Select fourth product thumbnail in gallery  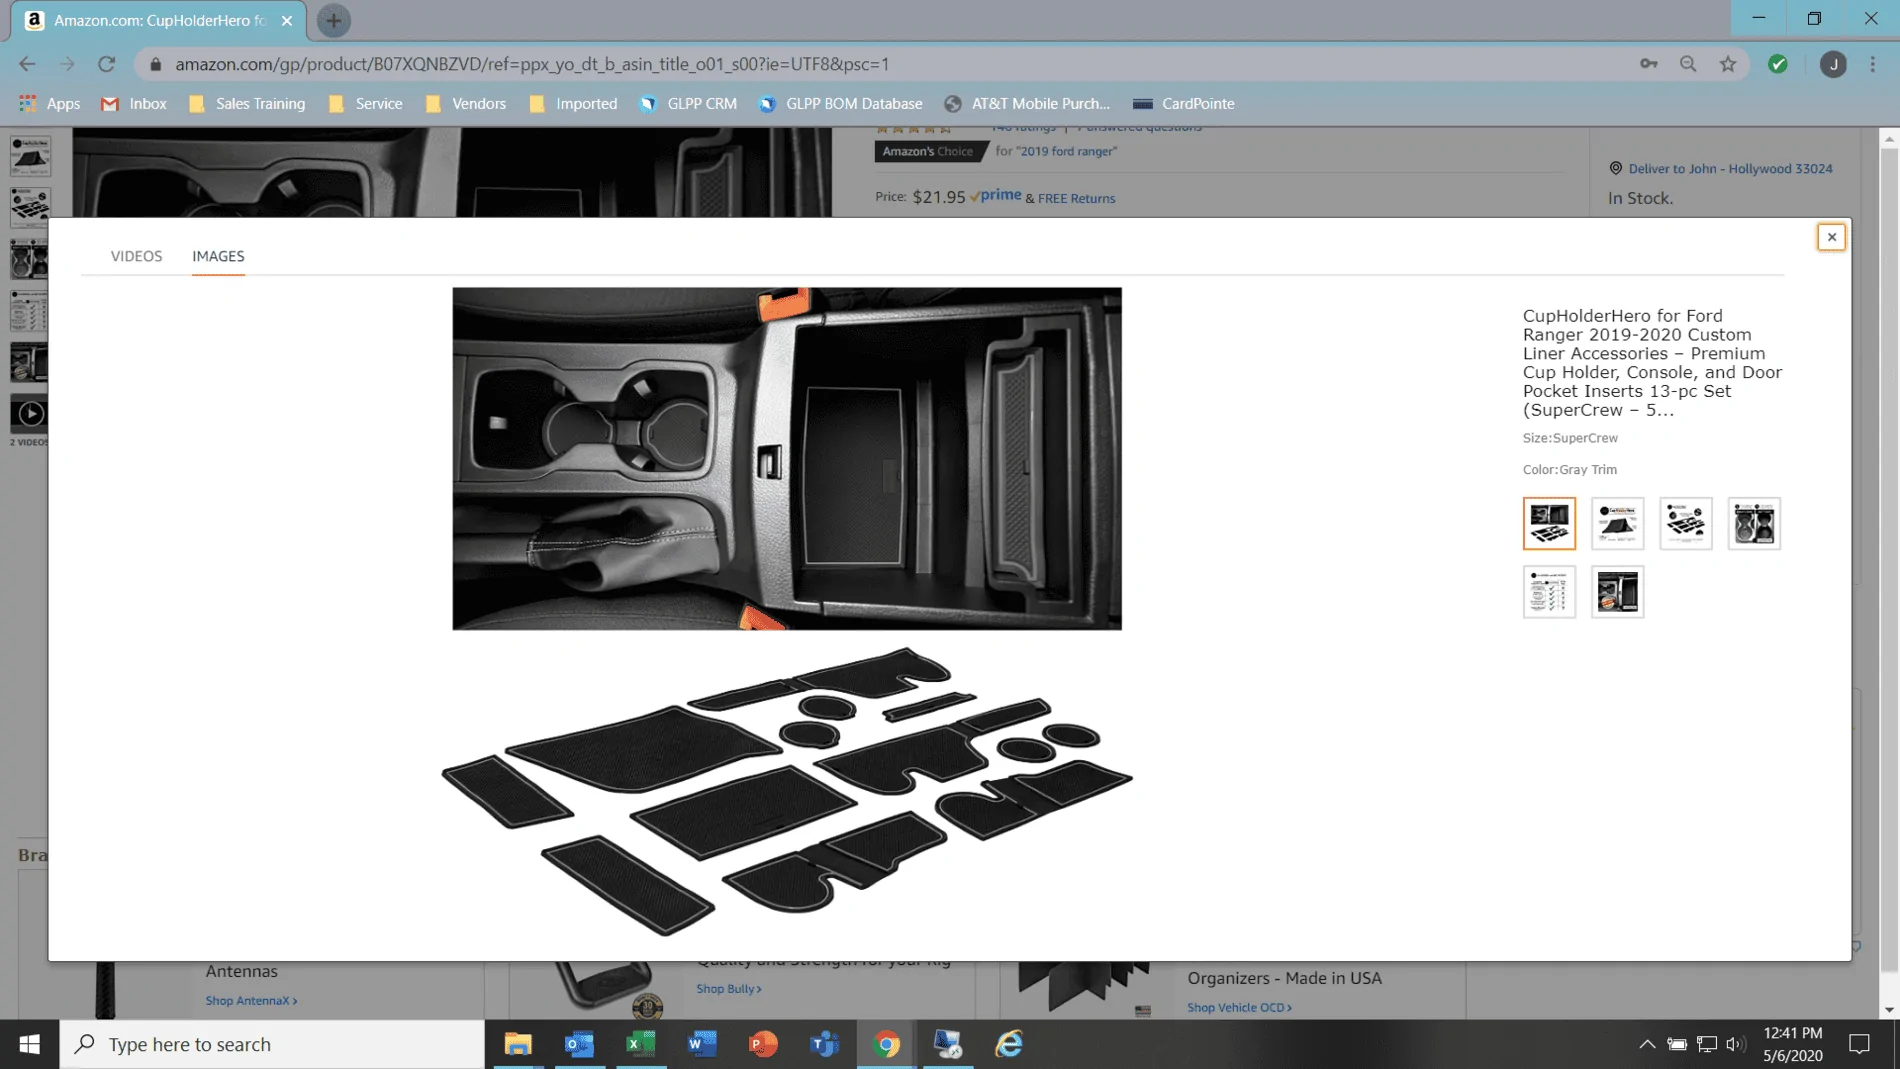click(x=1754, y=523)
